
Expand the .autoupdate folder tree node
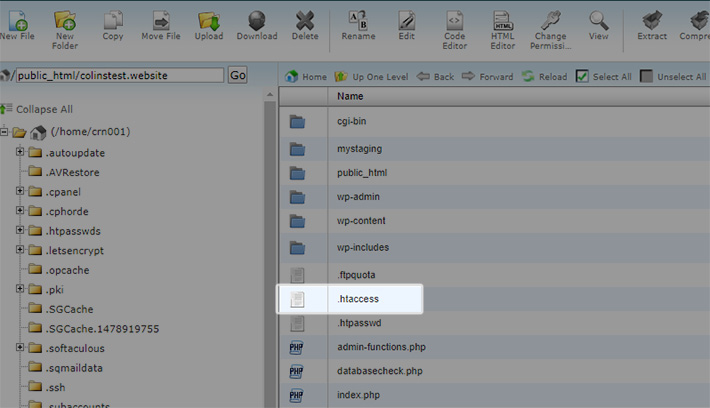pyautogui.click(x=20, y=152)
